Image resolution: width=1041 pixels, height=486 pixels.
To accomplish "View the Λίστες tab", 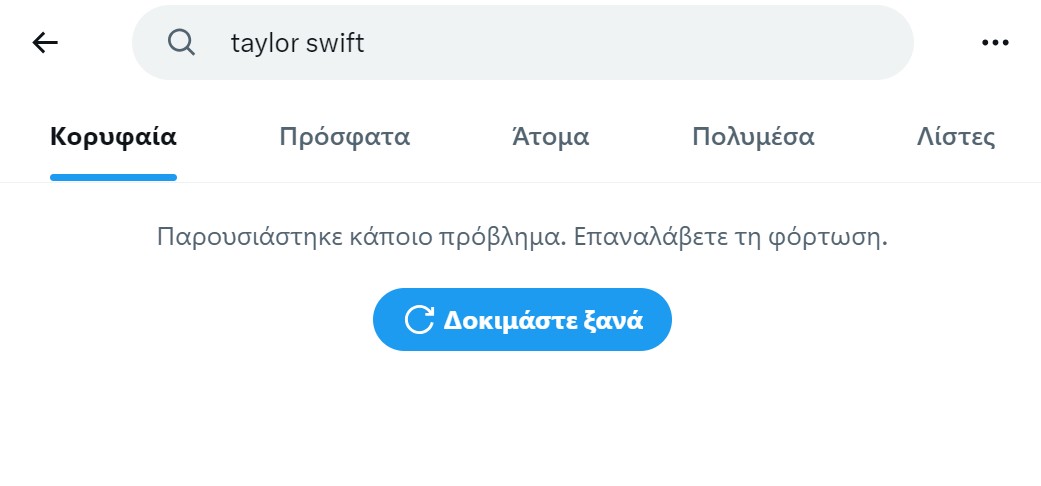I will [x=956, y=137].
